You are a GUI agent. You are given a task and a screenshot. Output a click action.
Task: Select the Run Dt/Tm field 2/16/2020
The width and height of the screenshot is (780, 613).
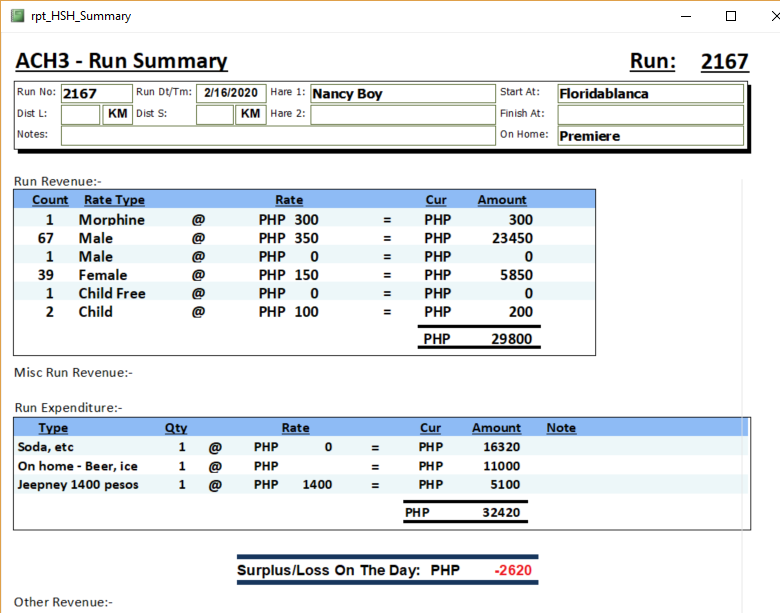(231, 93)
